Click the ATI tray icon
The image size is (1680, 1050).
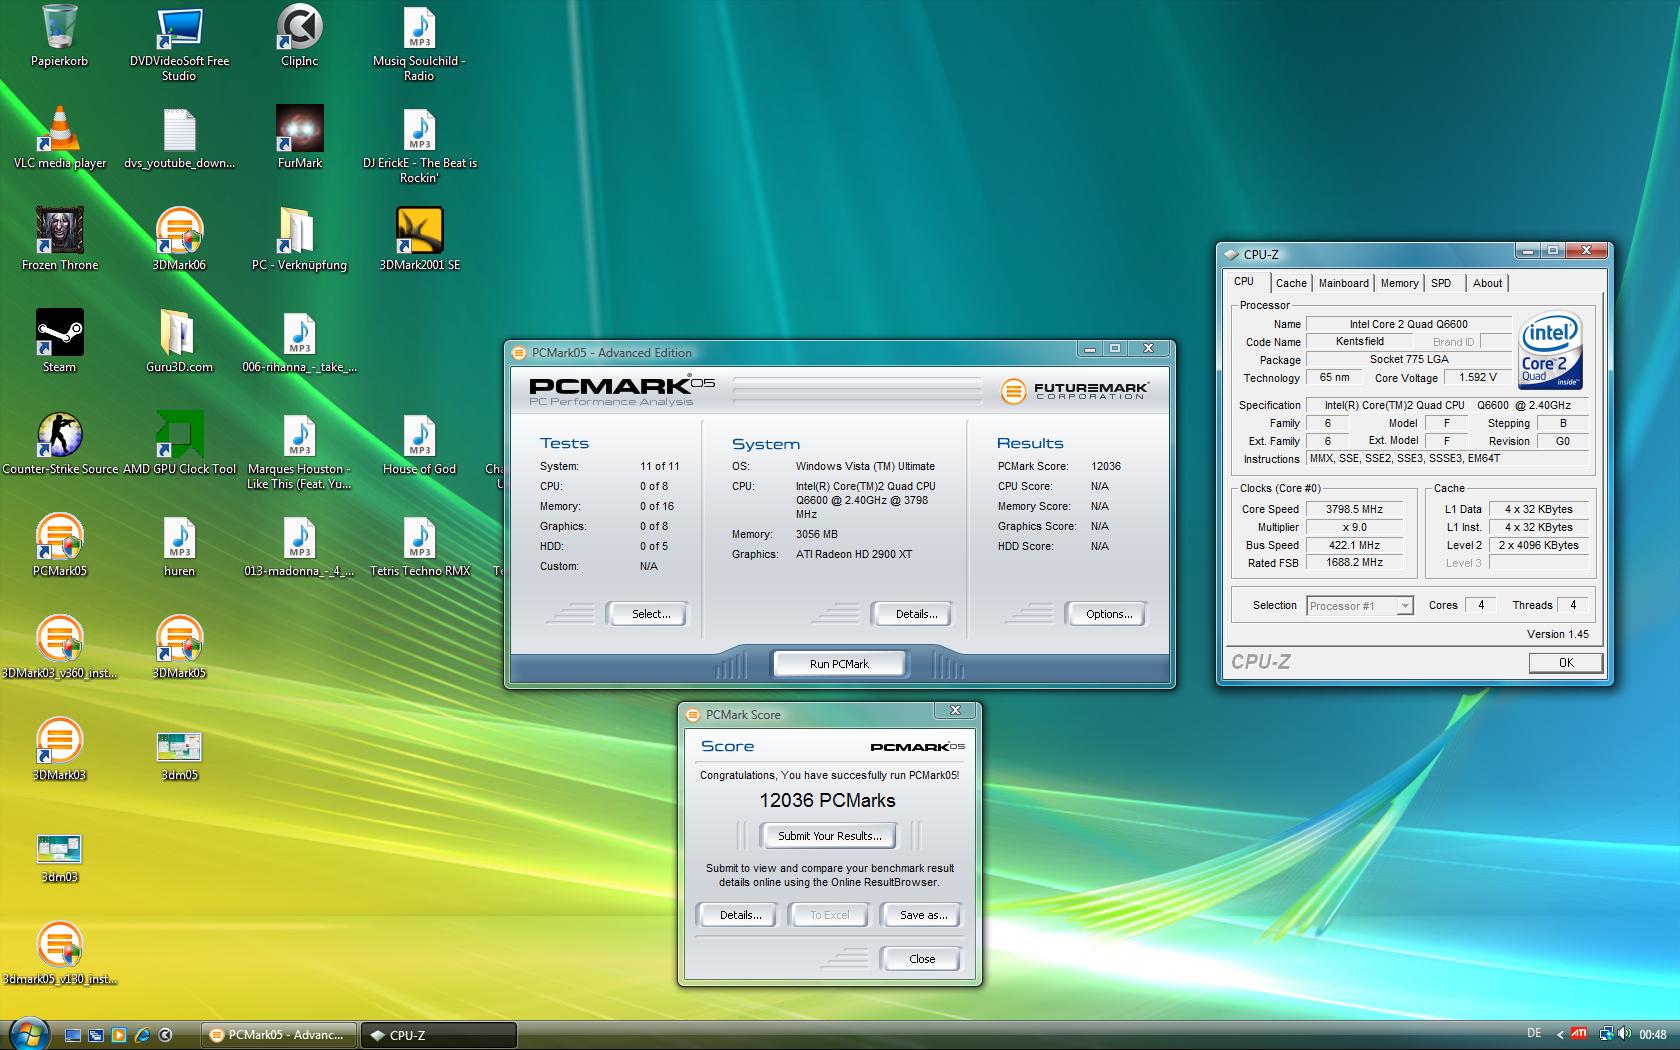pyautogui.click(x=1580, y=1034)
